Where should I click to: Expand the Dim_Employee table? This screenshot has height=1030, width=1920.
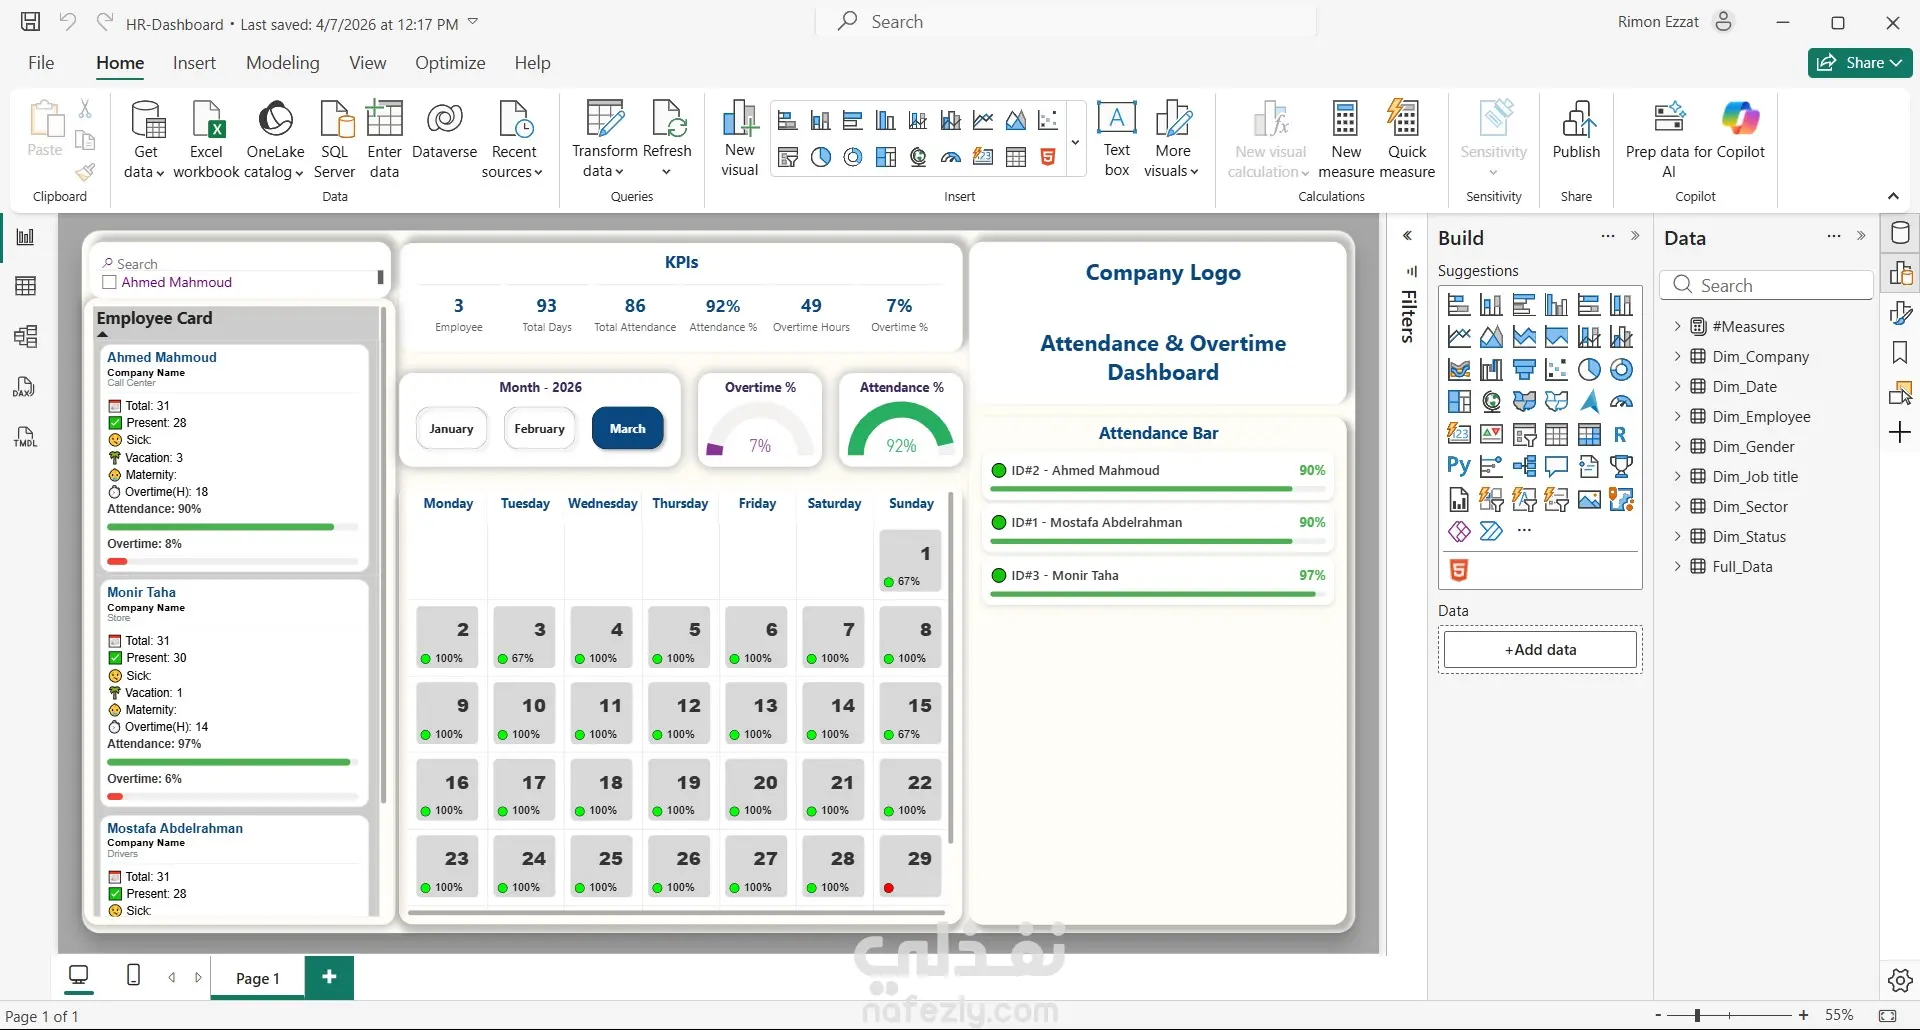tap(1678, 416)
